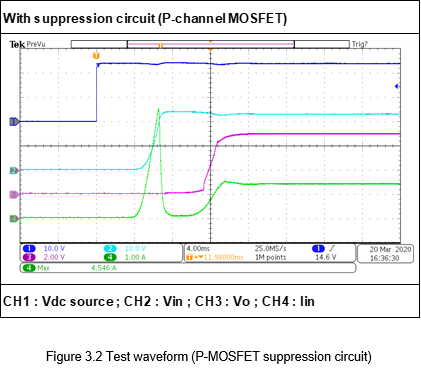Click the 25.0MS/s sample rate text
The image size is (421, 372).
270,249
